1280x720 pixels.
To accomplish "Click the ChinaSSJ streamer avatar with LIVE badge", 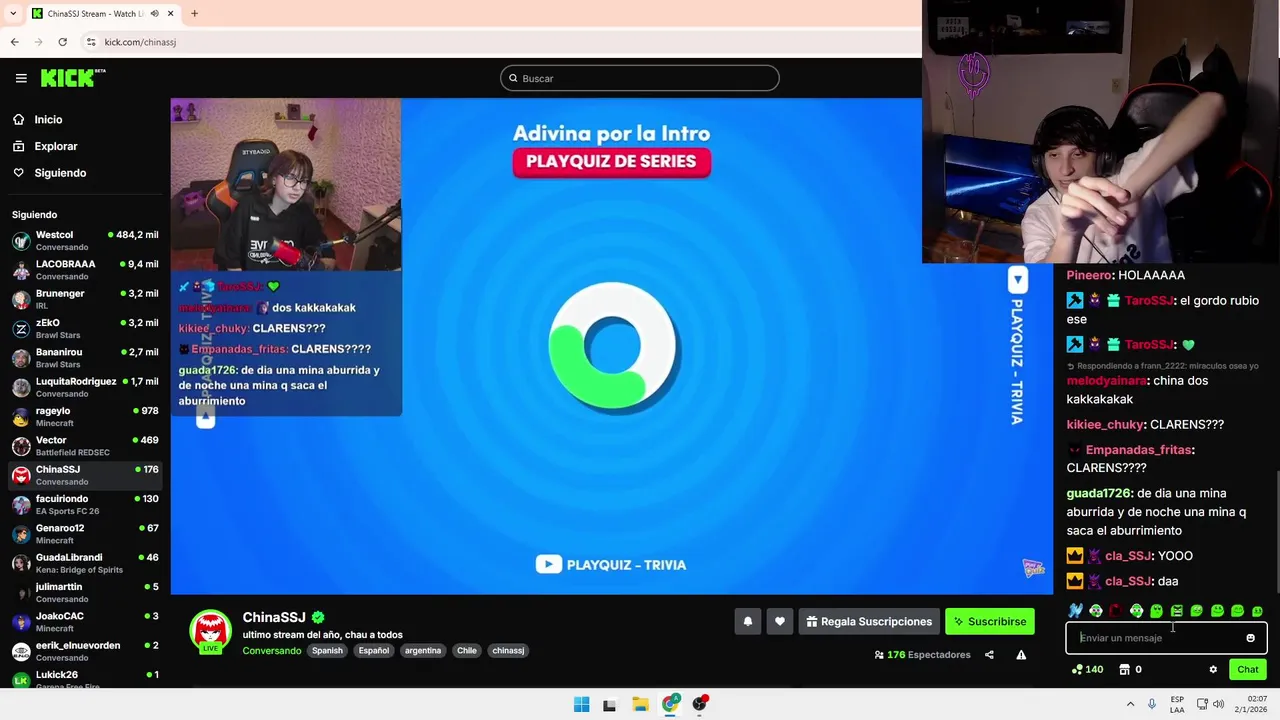I will (210, 632).
